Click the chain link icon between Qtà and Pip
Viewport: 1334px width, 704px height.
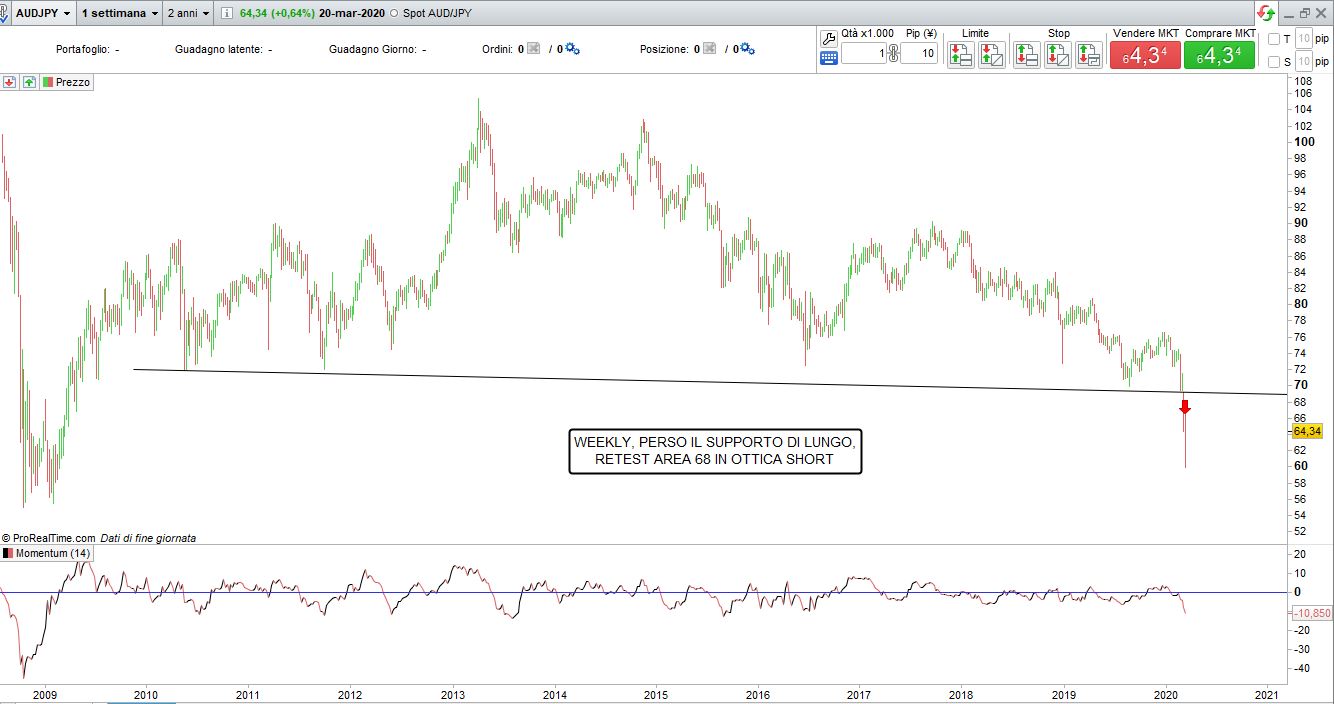point(894,54)
